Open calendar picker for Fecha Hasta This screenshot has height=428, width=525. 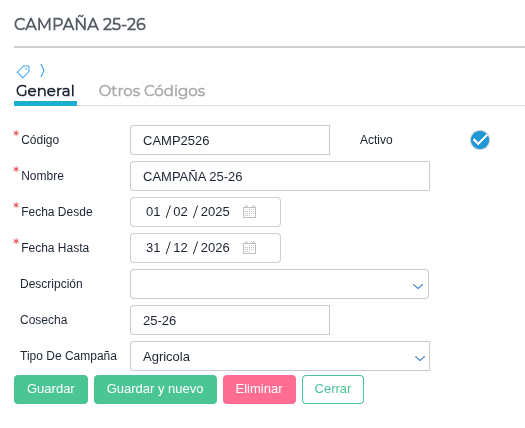249,248
